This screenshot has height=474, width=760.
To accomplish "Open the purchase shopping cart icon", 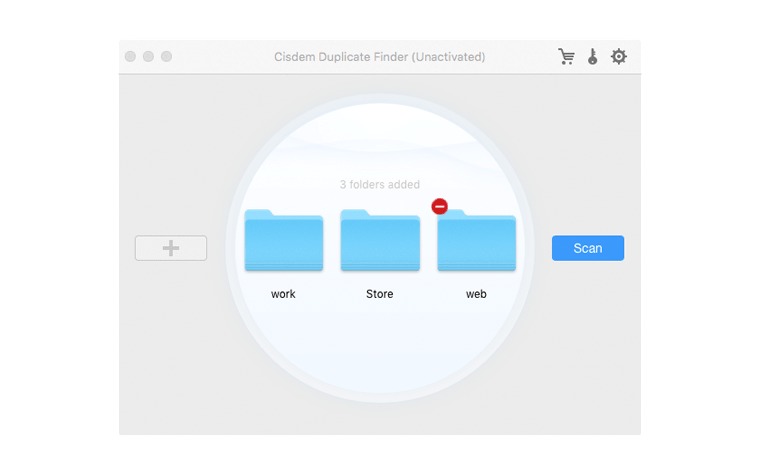I will pos(566,57).
